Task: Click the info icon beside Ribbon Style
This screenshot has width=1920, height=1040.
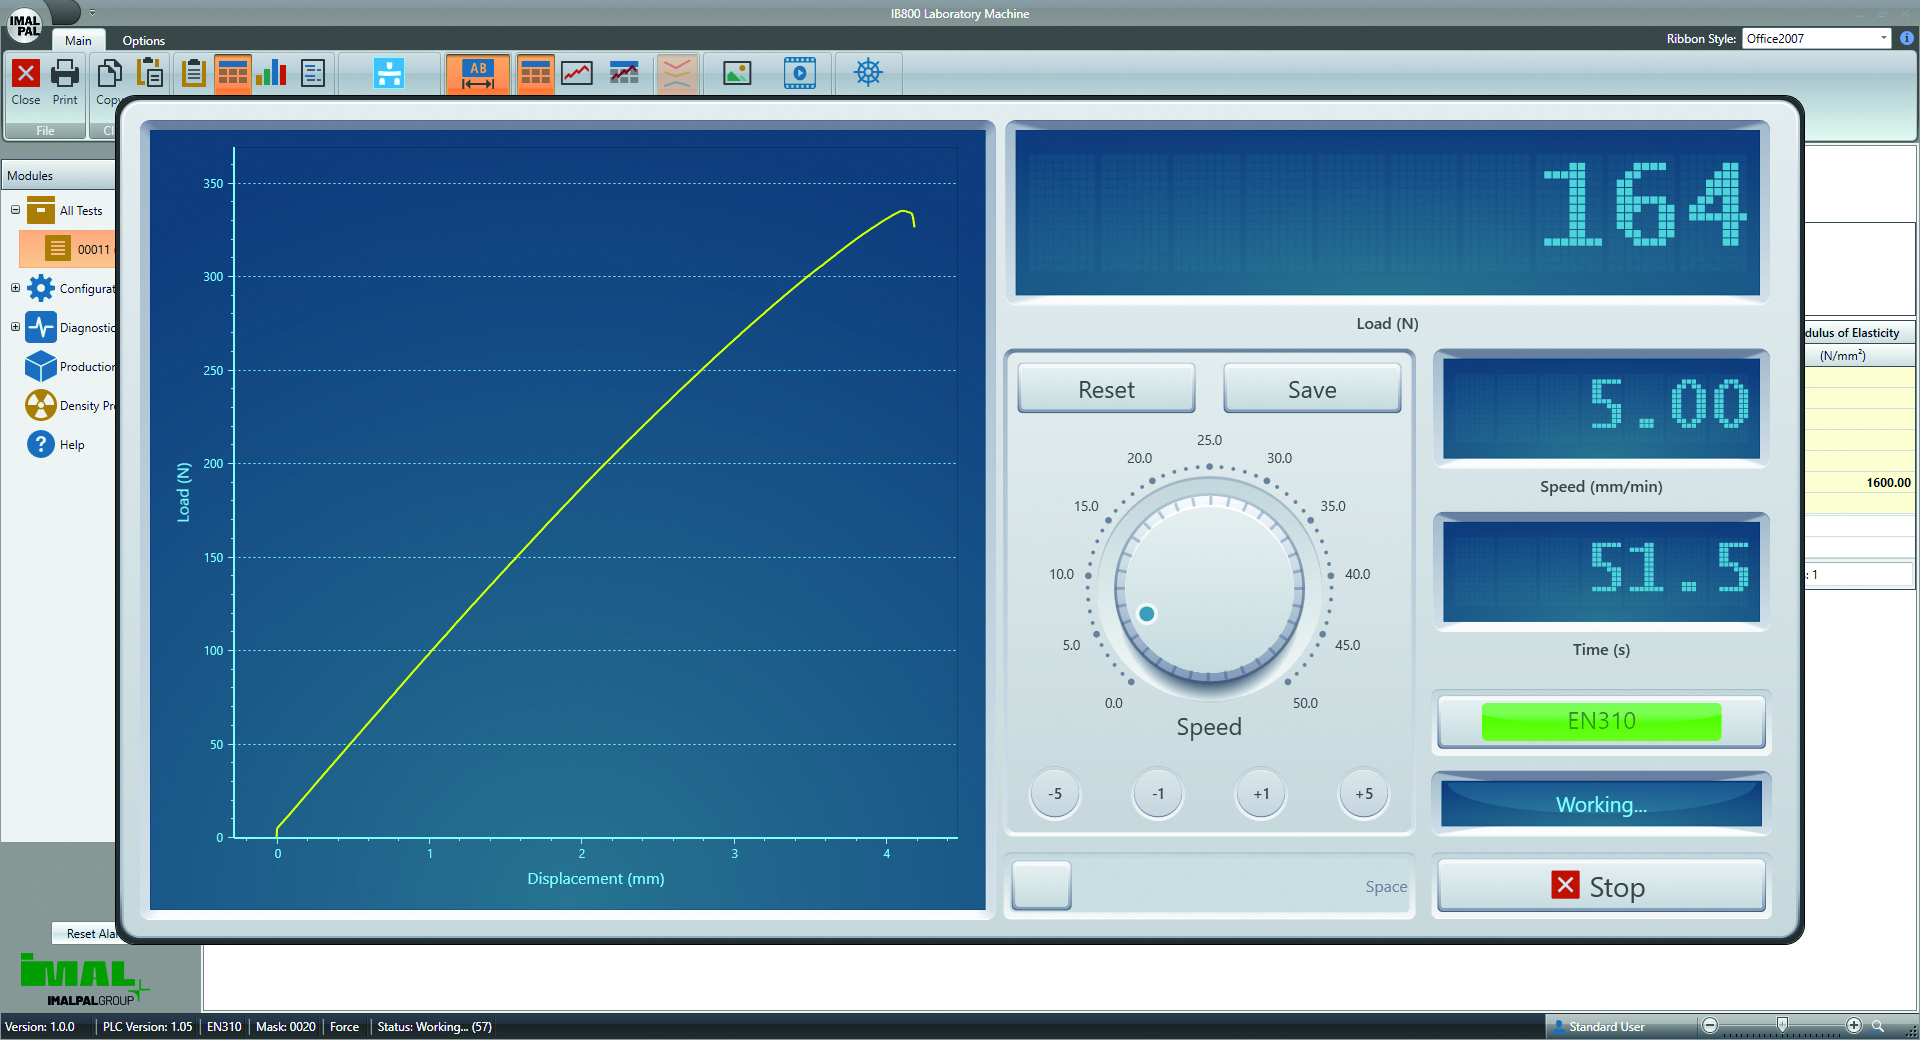Action: pos(1906,38)
